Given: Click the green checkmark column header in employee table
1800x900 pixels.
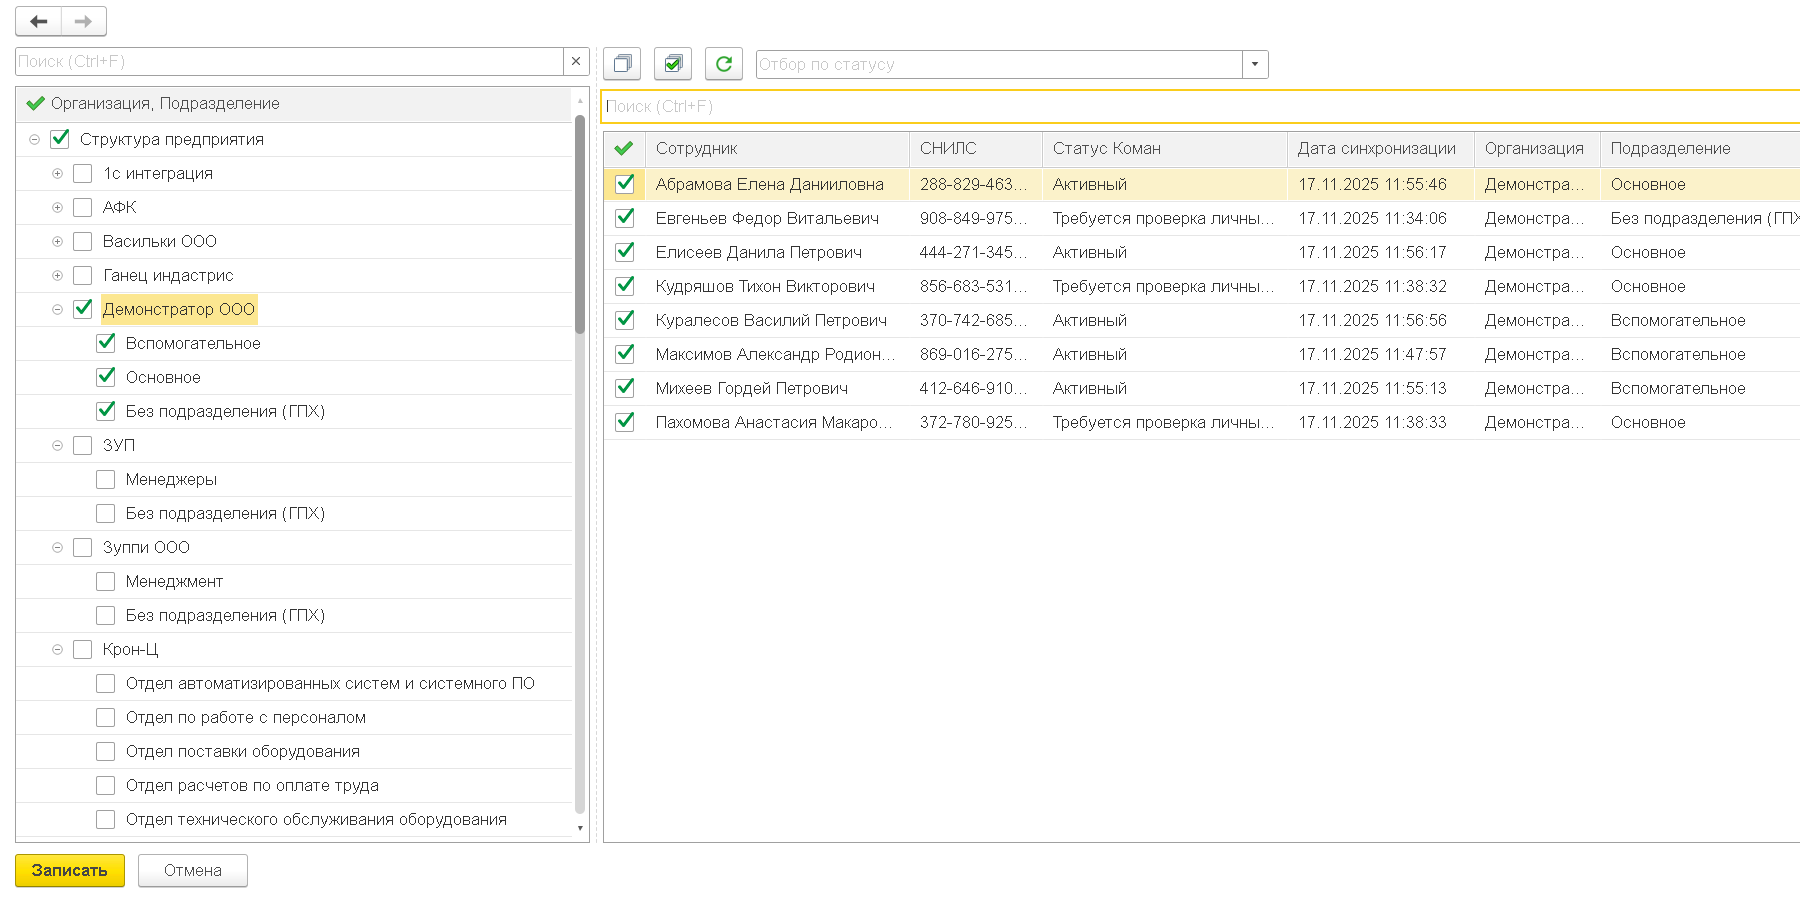Looking at the screenshot, I should point(624,149).
